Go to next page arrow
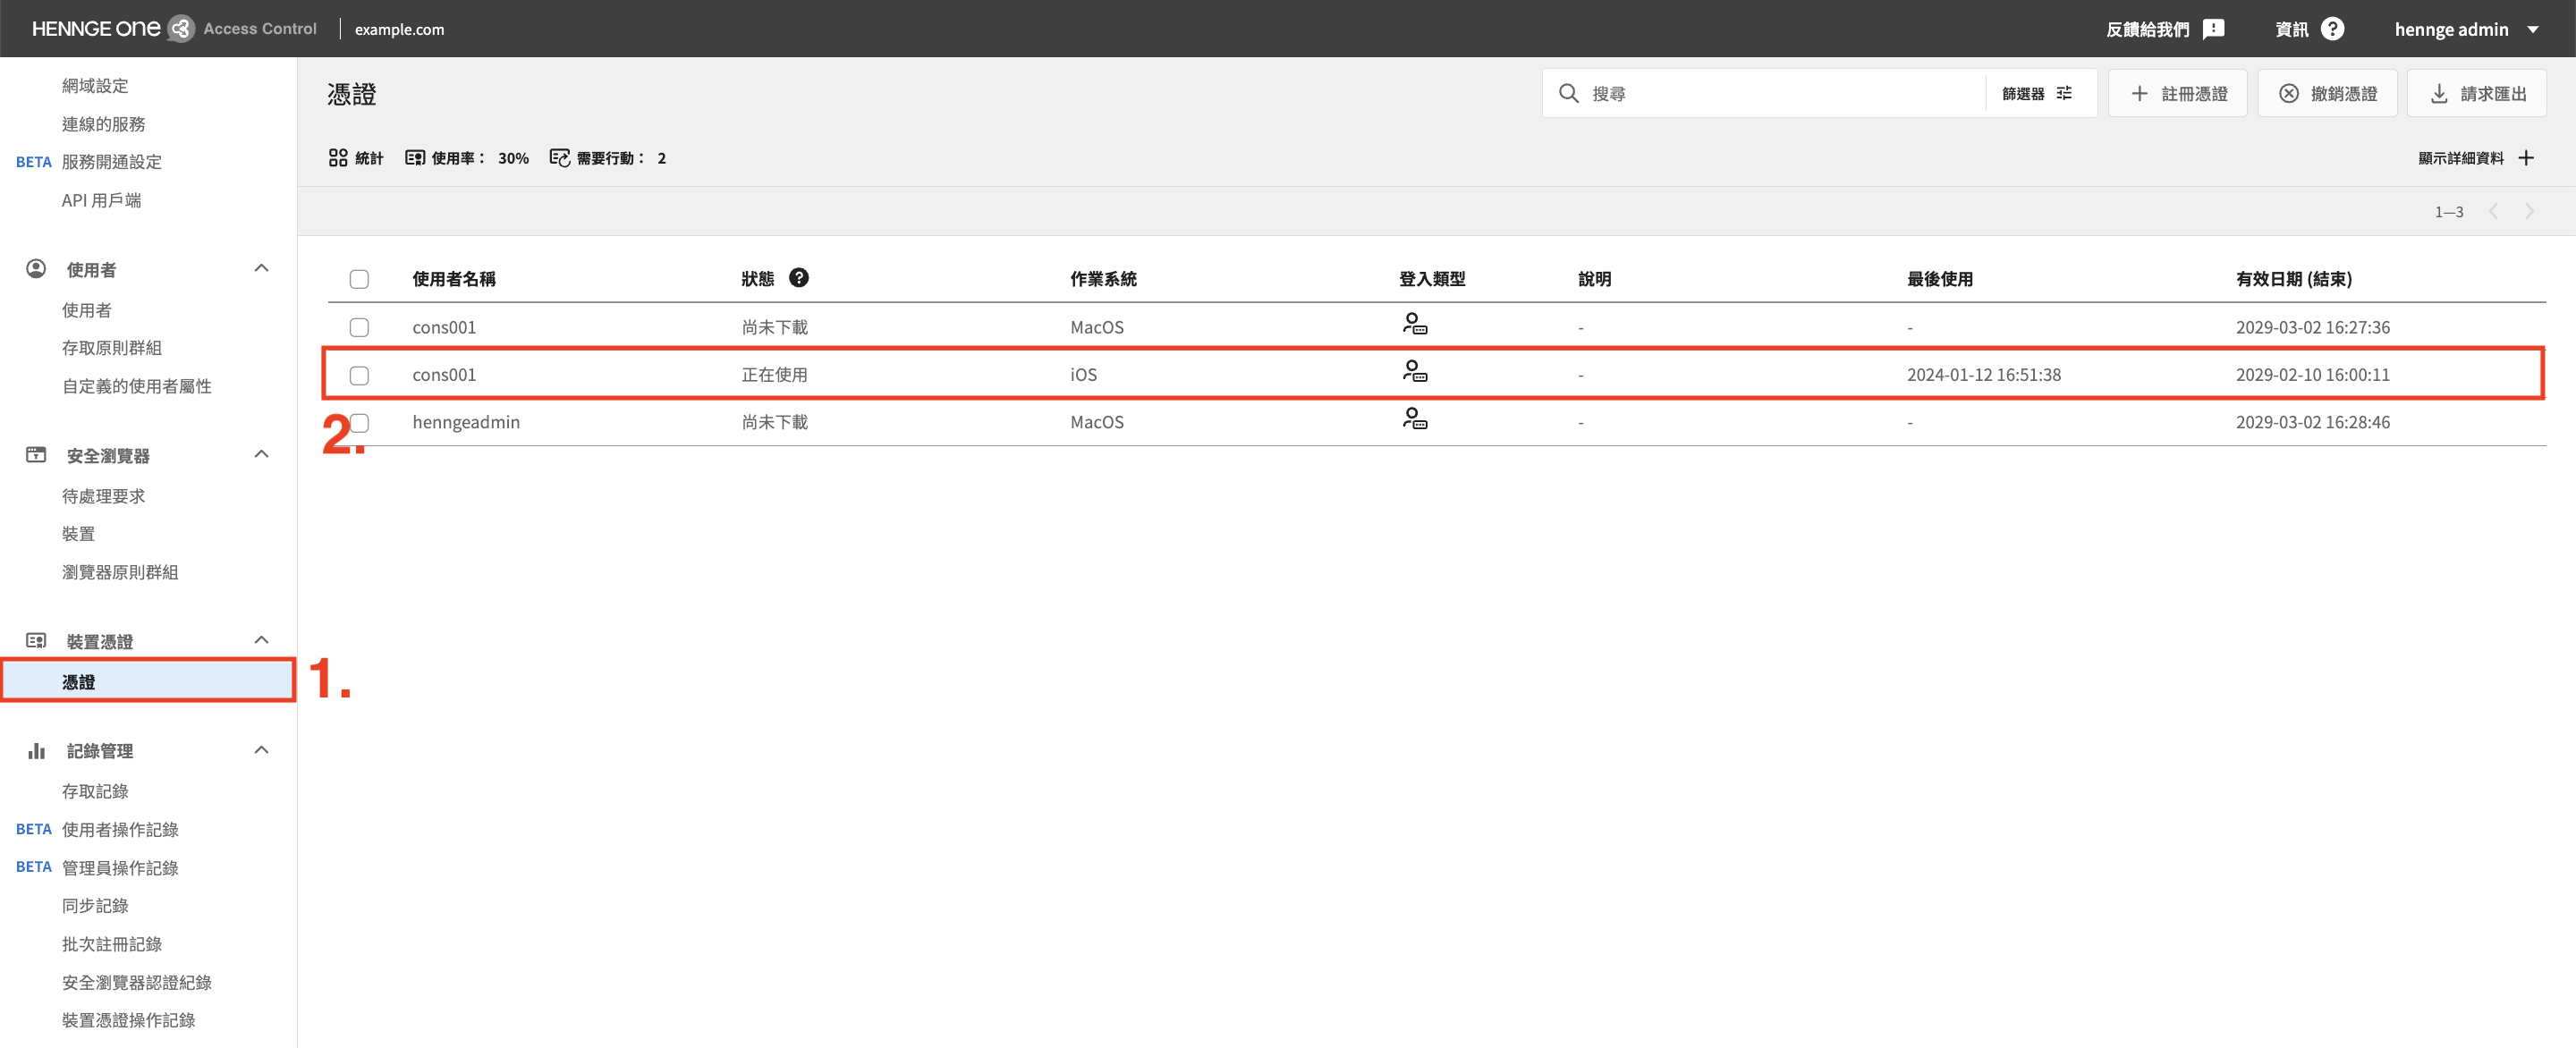This screenshot has width=2576, height=1048. pyautogui.click(x=2529, y=211)
